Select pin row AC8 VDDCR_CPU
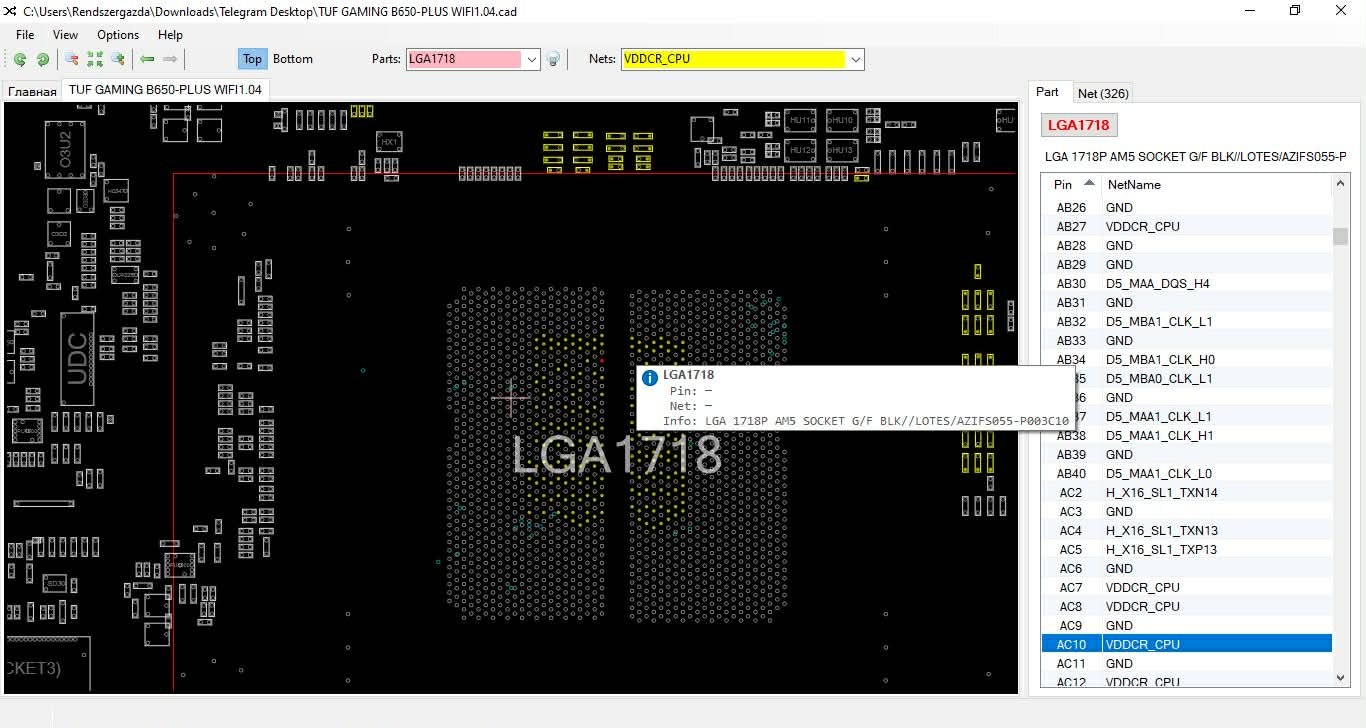 coord(1187,606)
